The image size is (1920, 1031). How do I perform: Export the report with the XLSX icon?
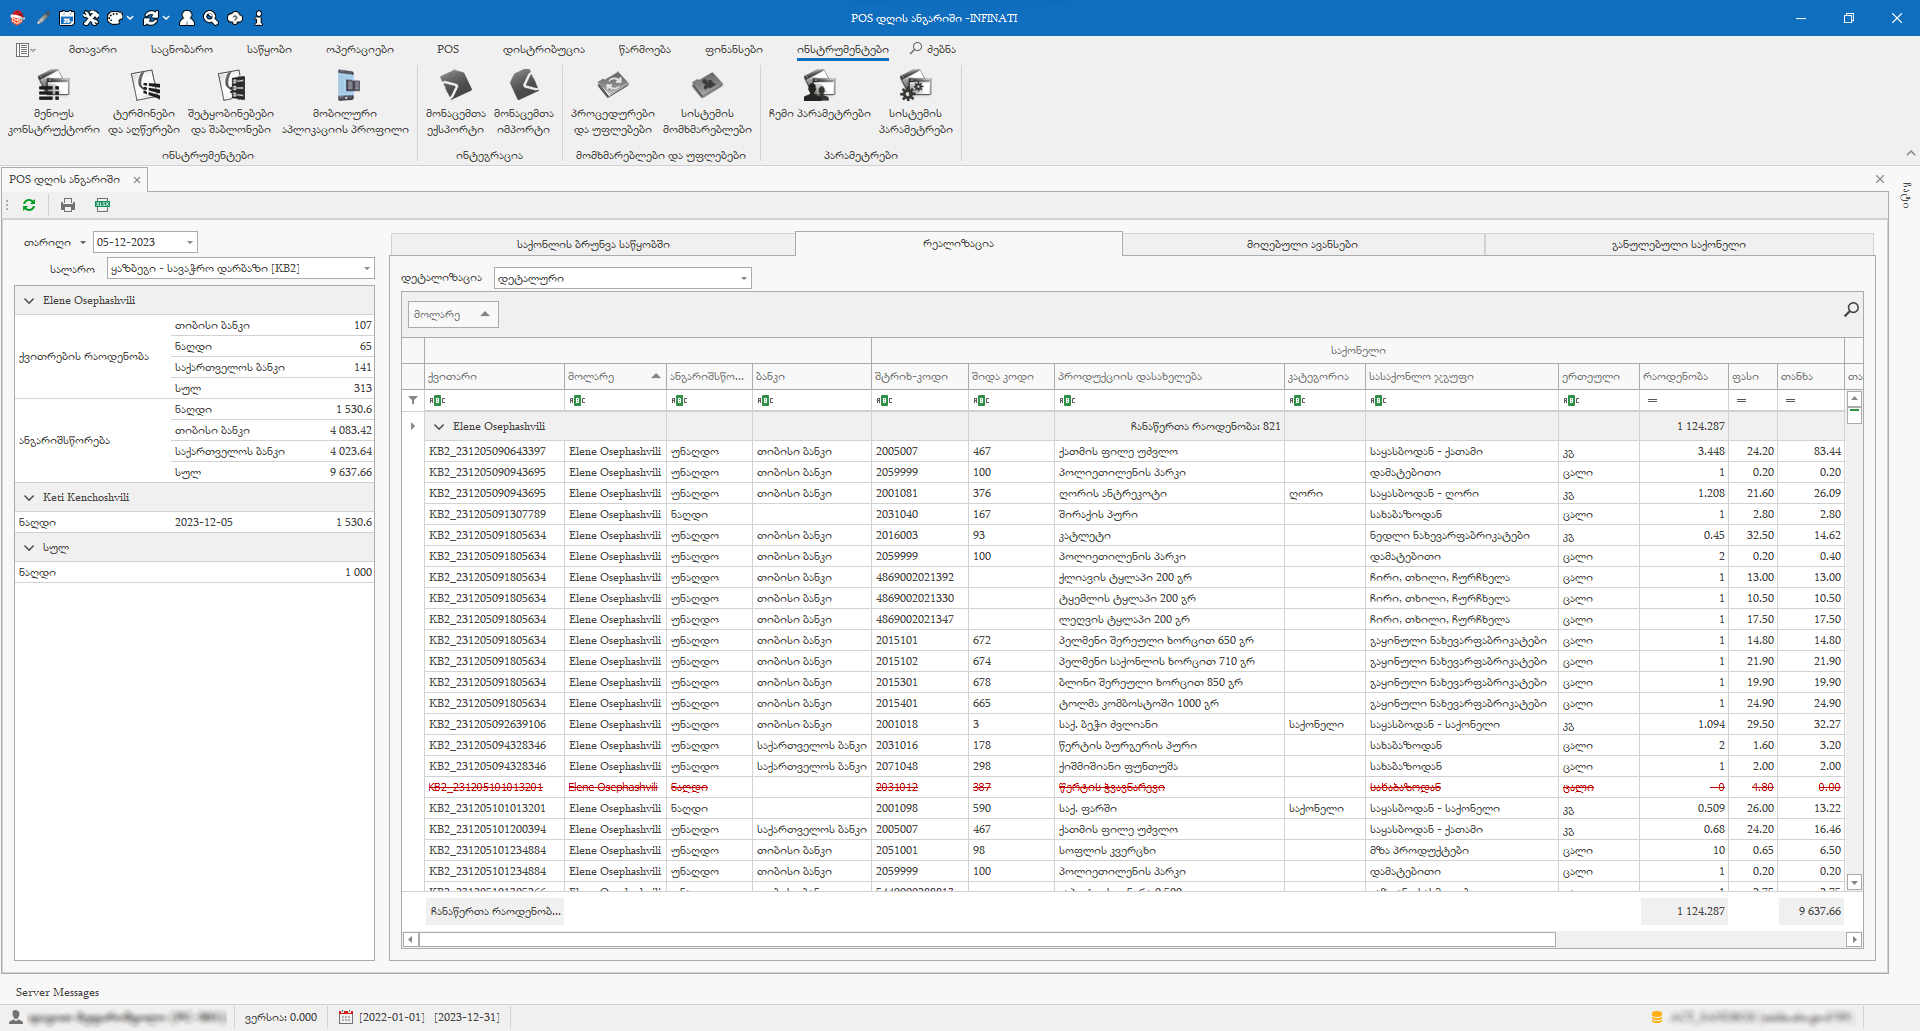coord(102,205)
